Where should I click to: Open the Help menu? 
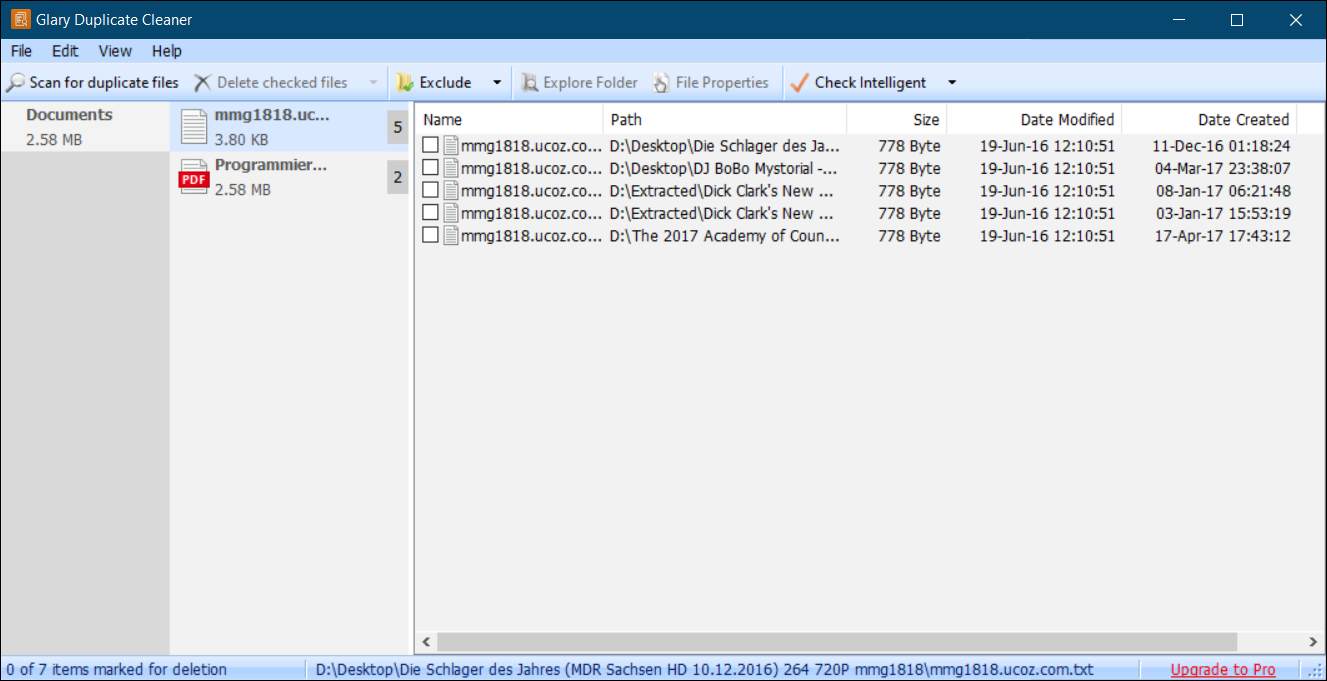tap(167, 51)
